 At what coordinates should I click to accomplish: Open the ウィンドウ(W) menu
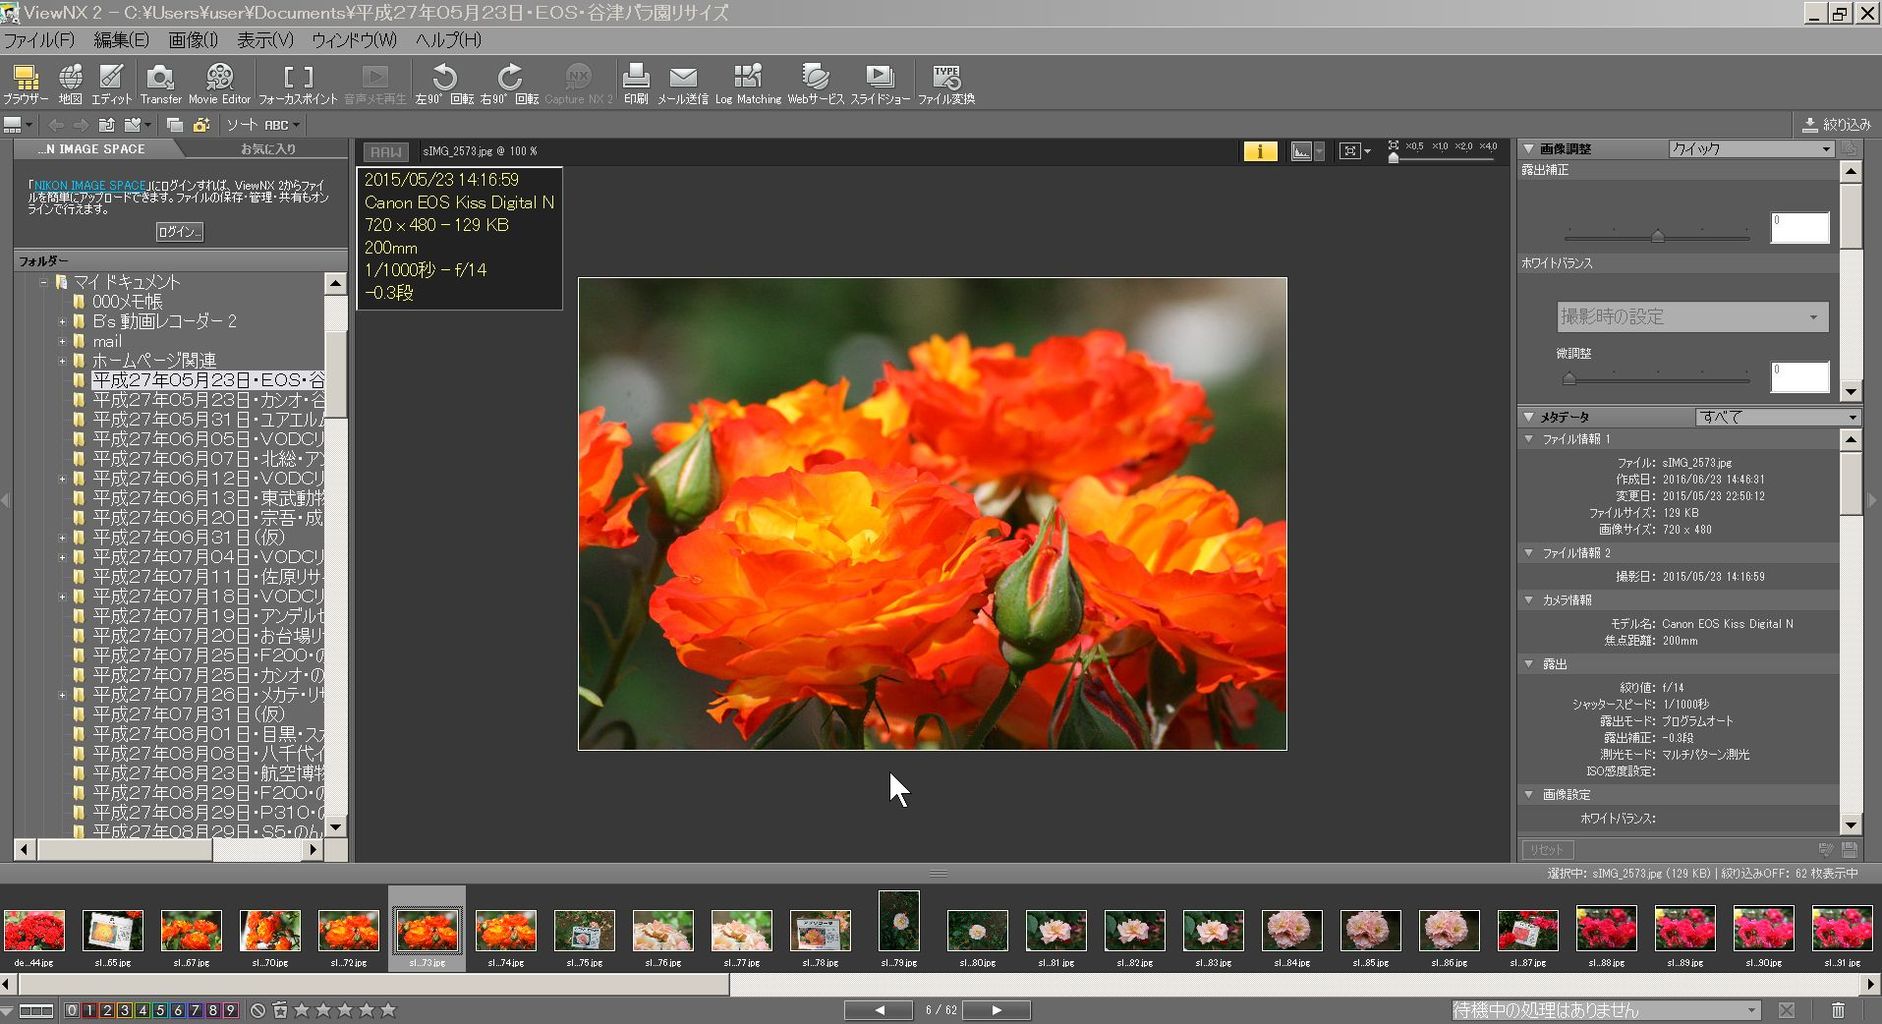(x=354, y=40)
